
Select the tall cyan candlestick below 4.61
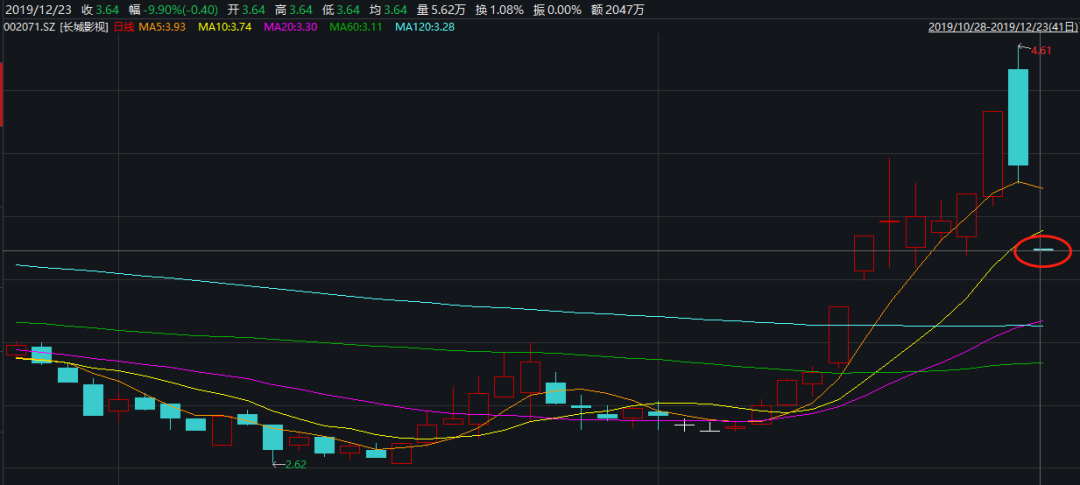[x=1018, y=116]
